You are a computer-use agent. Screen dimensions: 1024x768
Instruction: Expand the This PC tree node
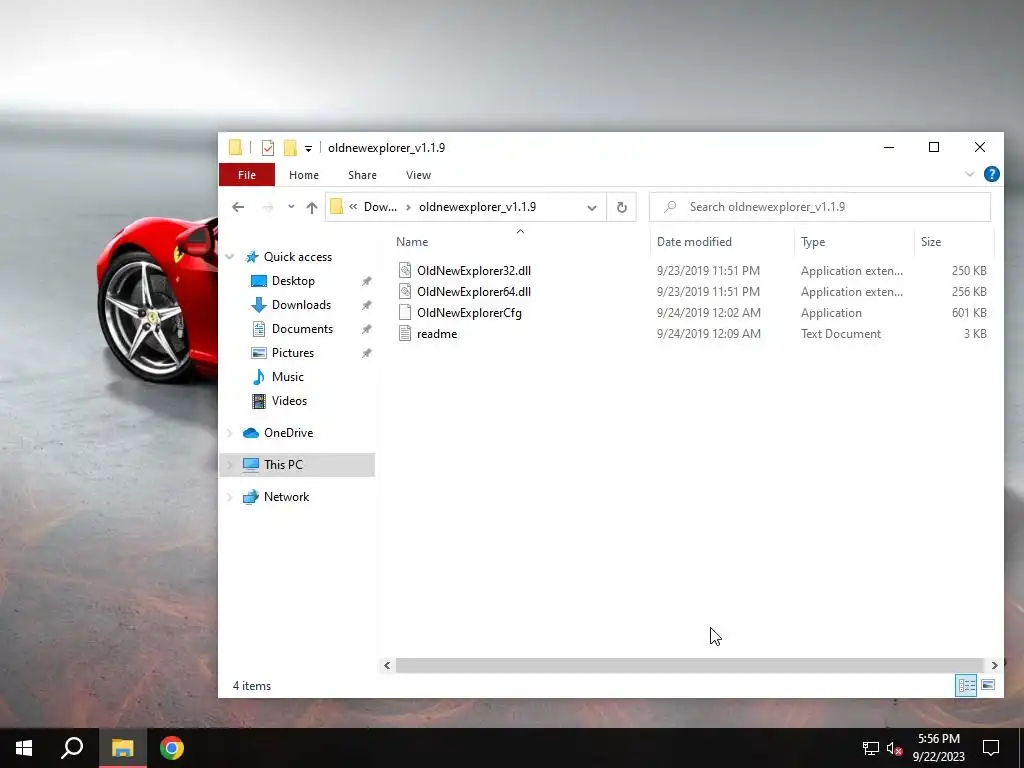coord(230,465)
